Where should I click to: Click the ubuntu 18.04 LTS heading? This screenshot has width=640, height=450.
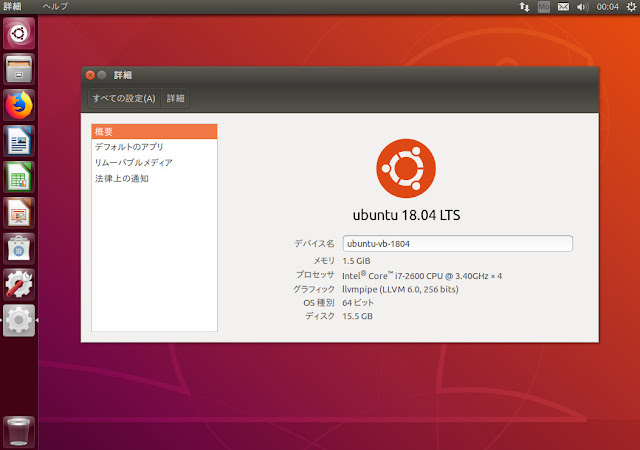(407, 215)
